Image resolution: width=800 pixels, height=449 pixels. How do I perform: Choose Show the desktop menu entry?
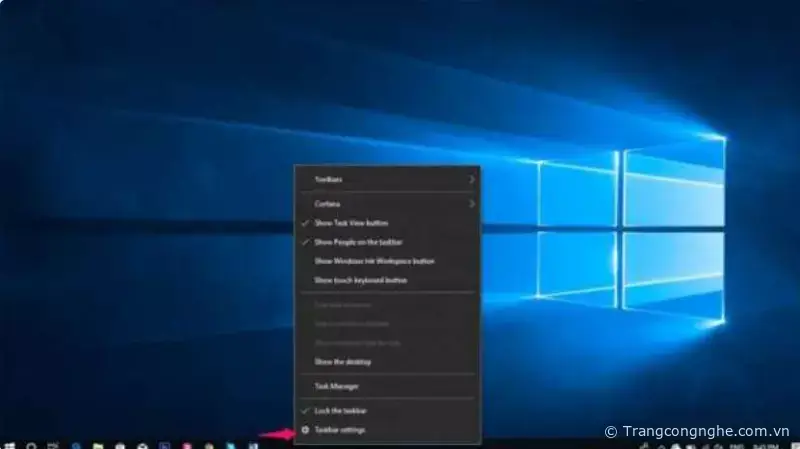[x=342, y=361]
